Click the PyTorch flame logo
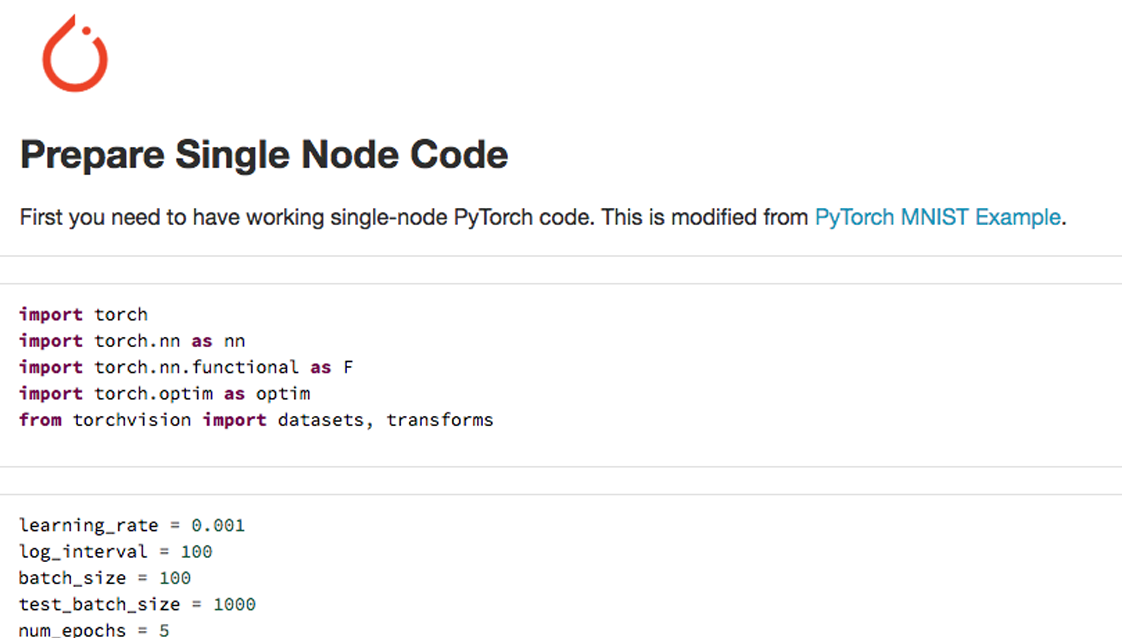Image resolution: width=1122 pixels, height=638 pixels. click(x=75, y=54)
